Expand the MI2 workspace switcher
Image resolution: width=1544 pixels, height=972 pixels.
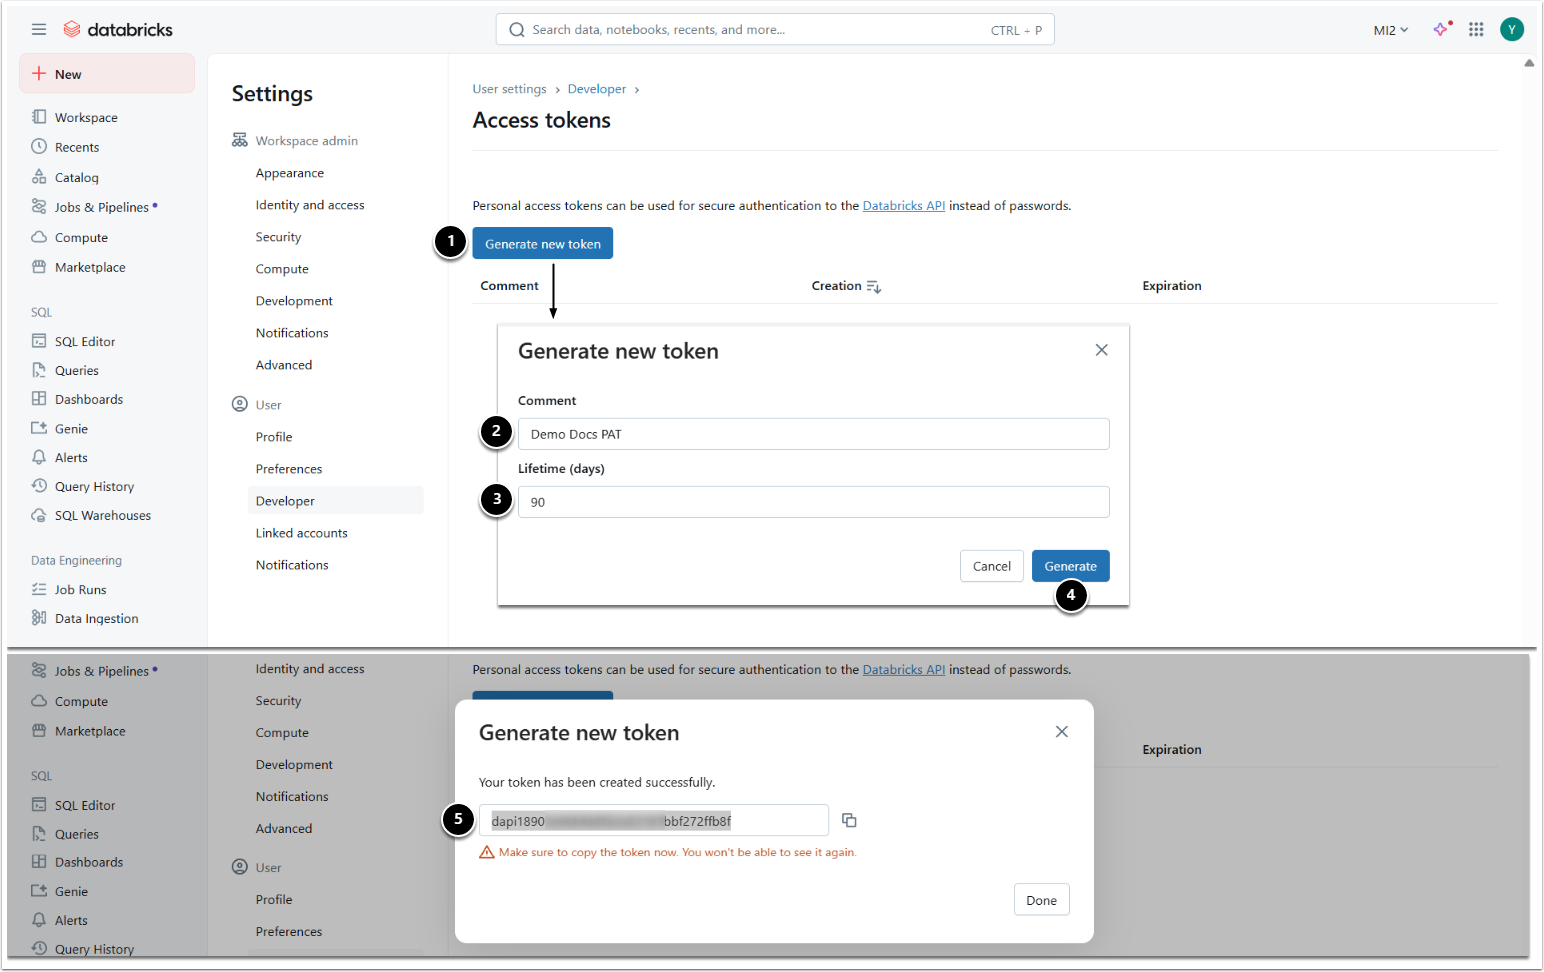[1391, 30]
